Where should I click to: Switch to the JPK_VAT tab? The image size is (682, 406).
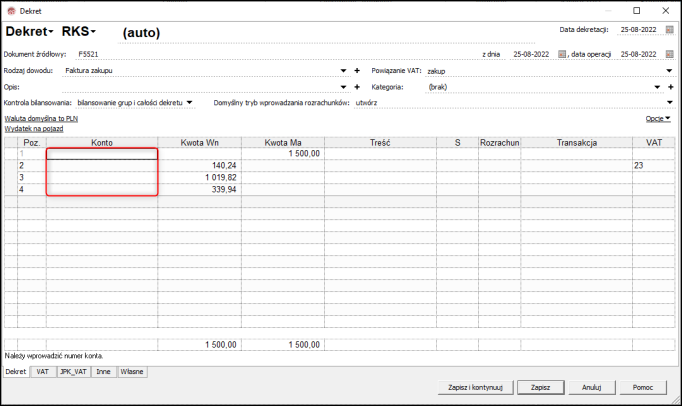(x=73, y=372)
